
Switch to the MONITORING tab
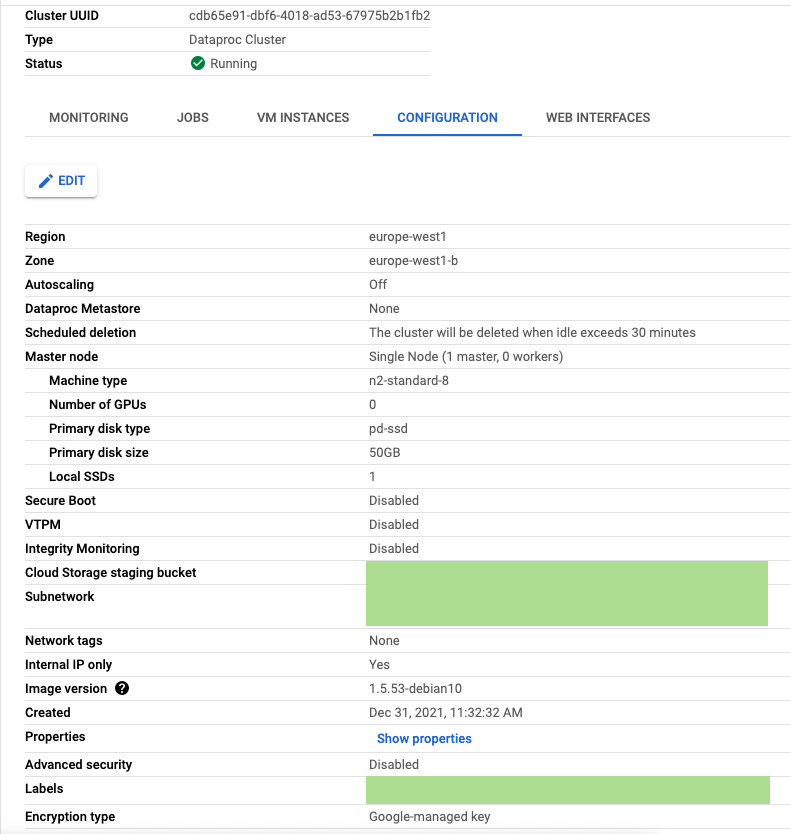click(88, 117)
